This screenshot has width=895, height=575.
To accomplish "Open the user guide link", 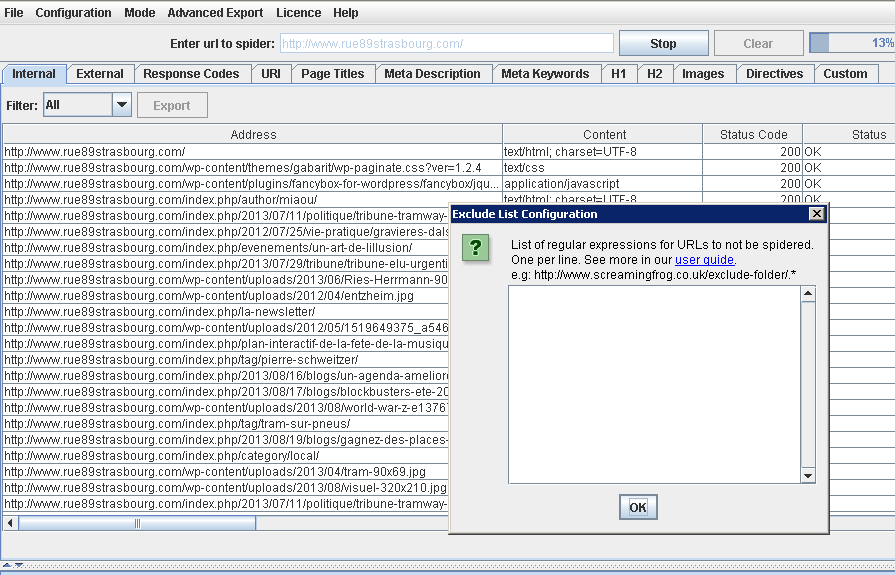I will [704, 260].
